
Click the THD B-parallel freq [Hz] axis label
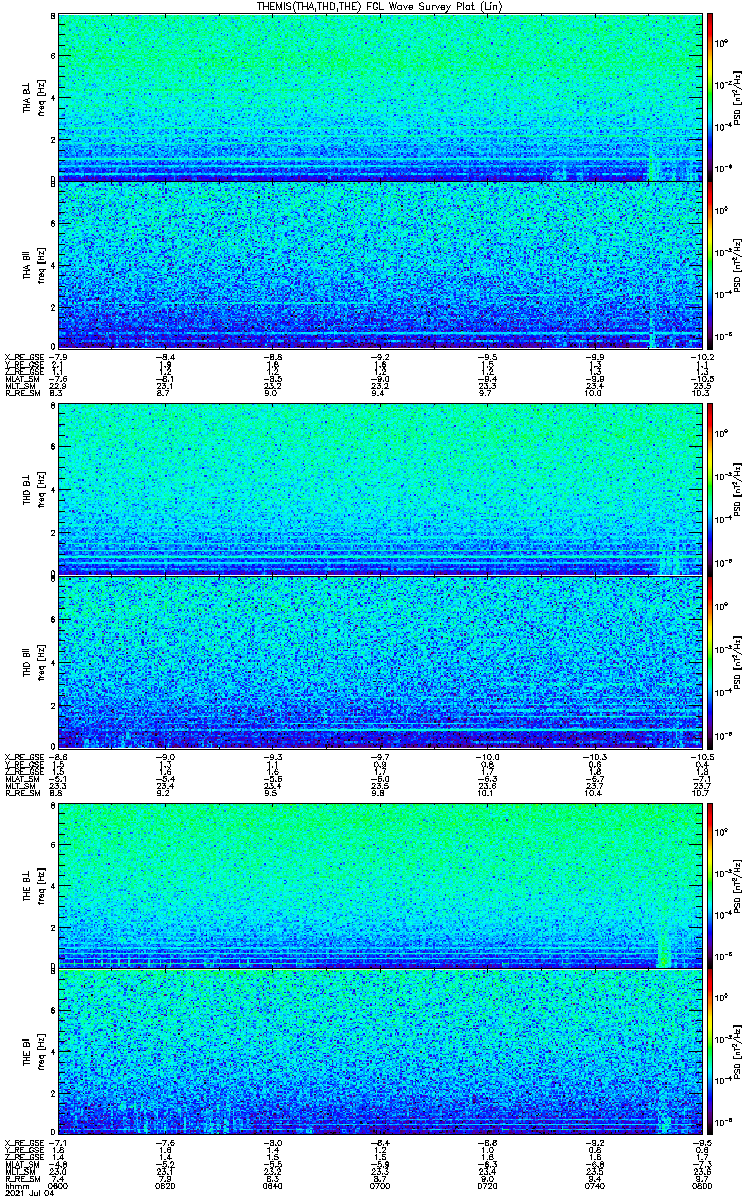click(40, 662)
